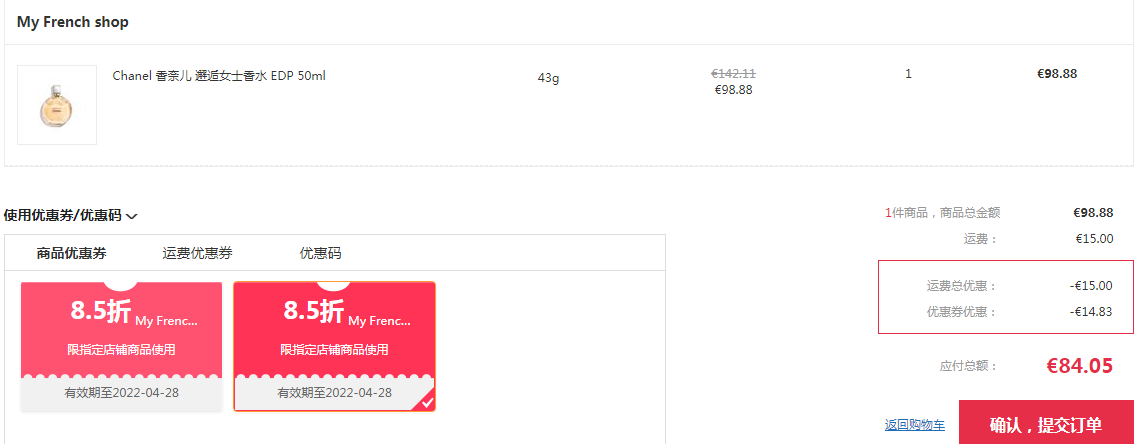Click the large red €84.05 total amount
The width and height of the screenshot is (1141, 444).
1080,365
